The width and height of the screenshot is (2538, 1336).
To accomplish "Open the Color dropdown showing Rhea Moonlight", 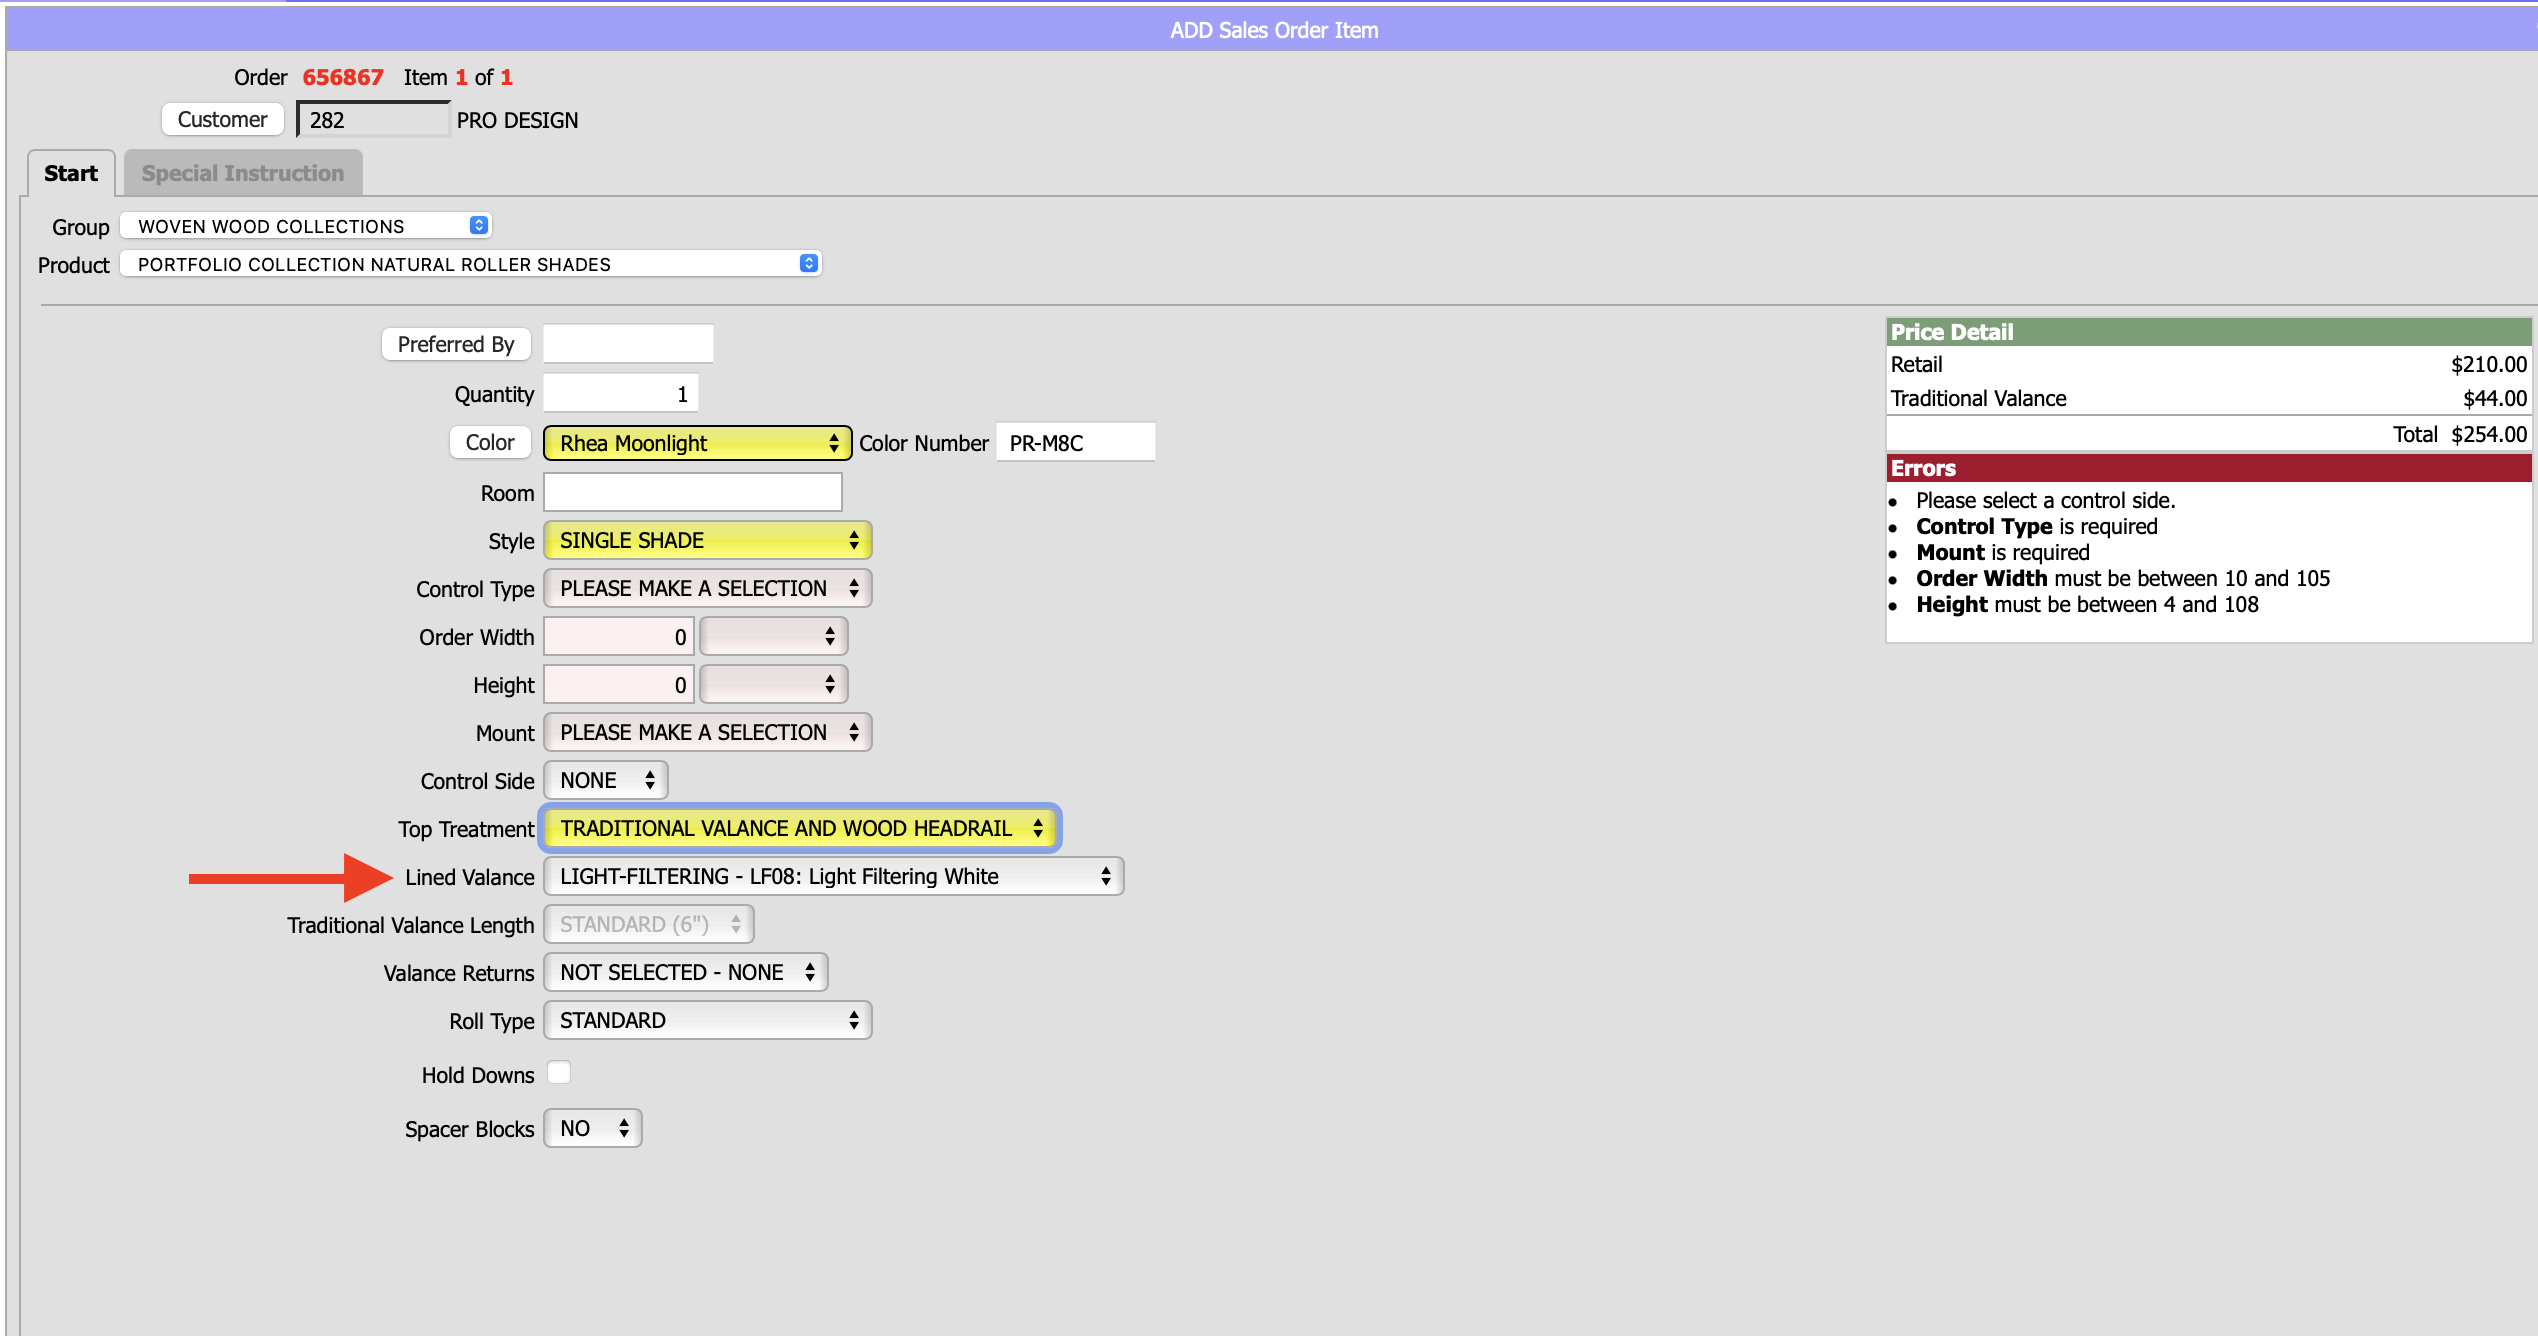I will coord(697,443).
